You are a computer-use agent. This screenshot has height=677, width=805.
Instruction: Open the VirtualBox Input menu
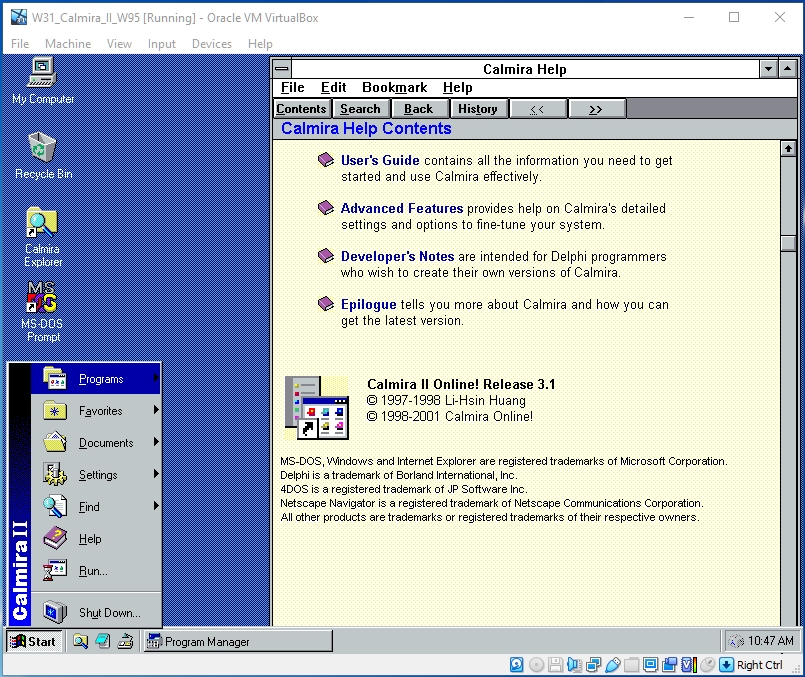coord(162,44)
